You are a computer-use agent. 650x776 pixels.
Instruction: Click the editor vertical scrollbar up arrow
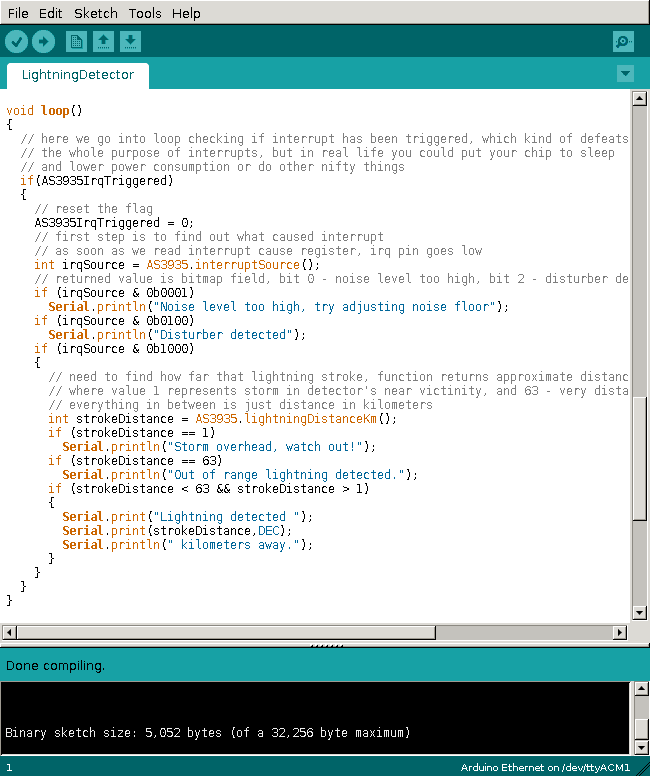[640, 98]
